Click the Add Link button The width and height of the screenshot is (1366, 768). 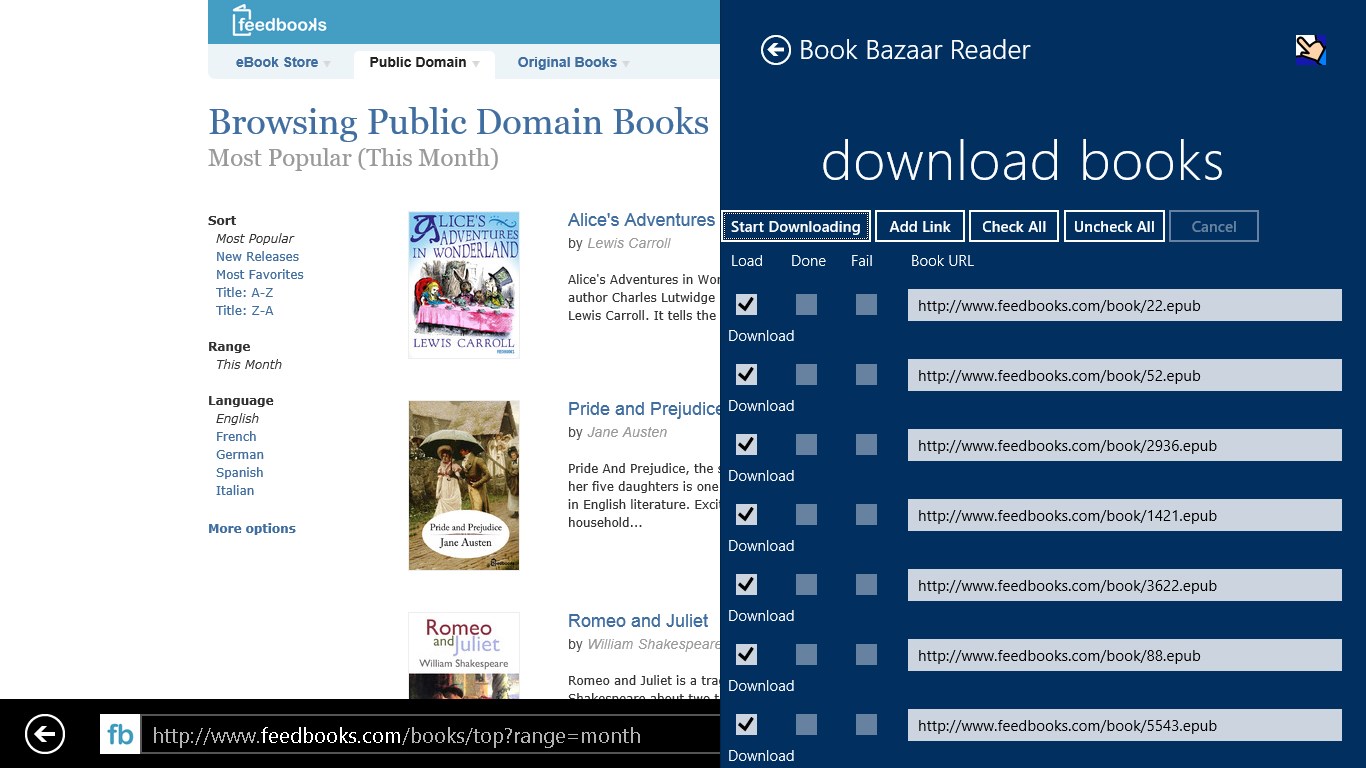(x=919, y=226)
